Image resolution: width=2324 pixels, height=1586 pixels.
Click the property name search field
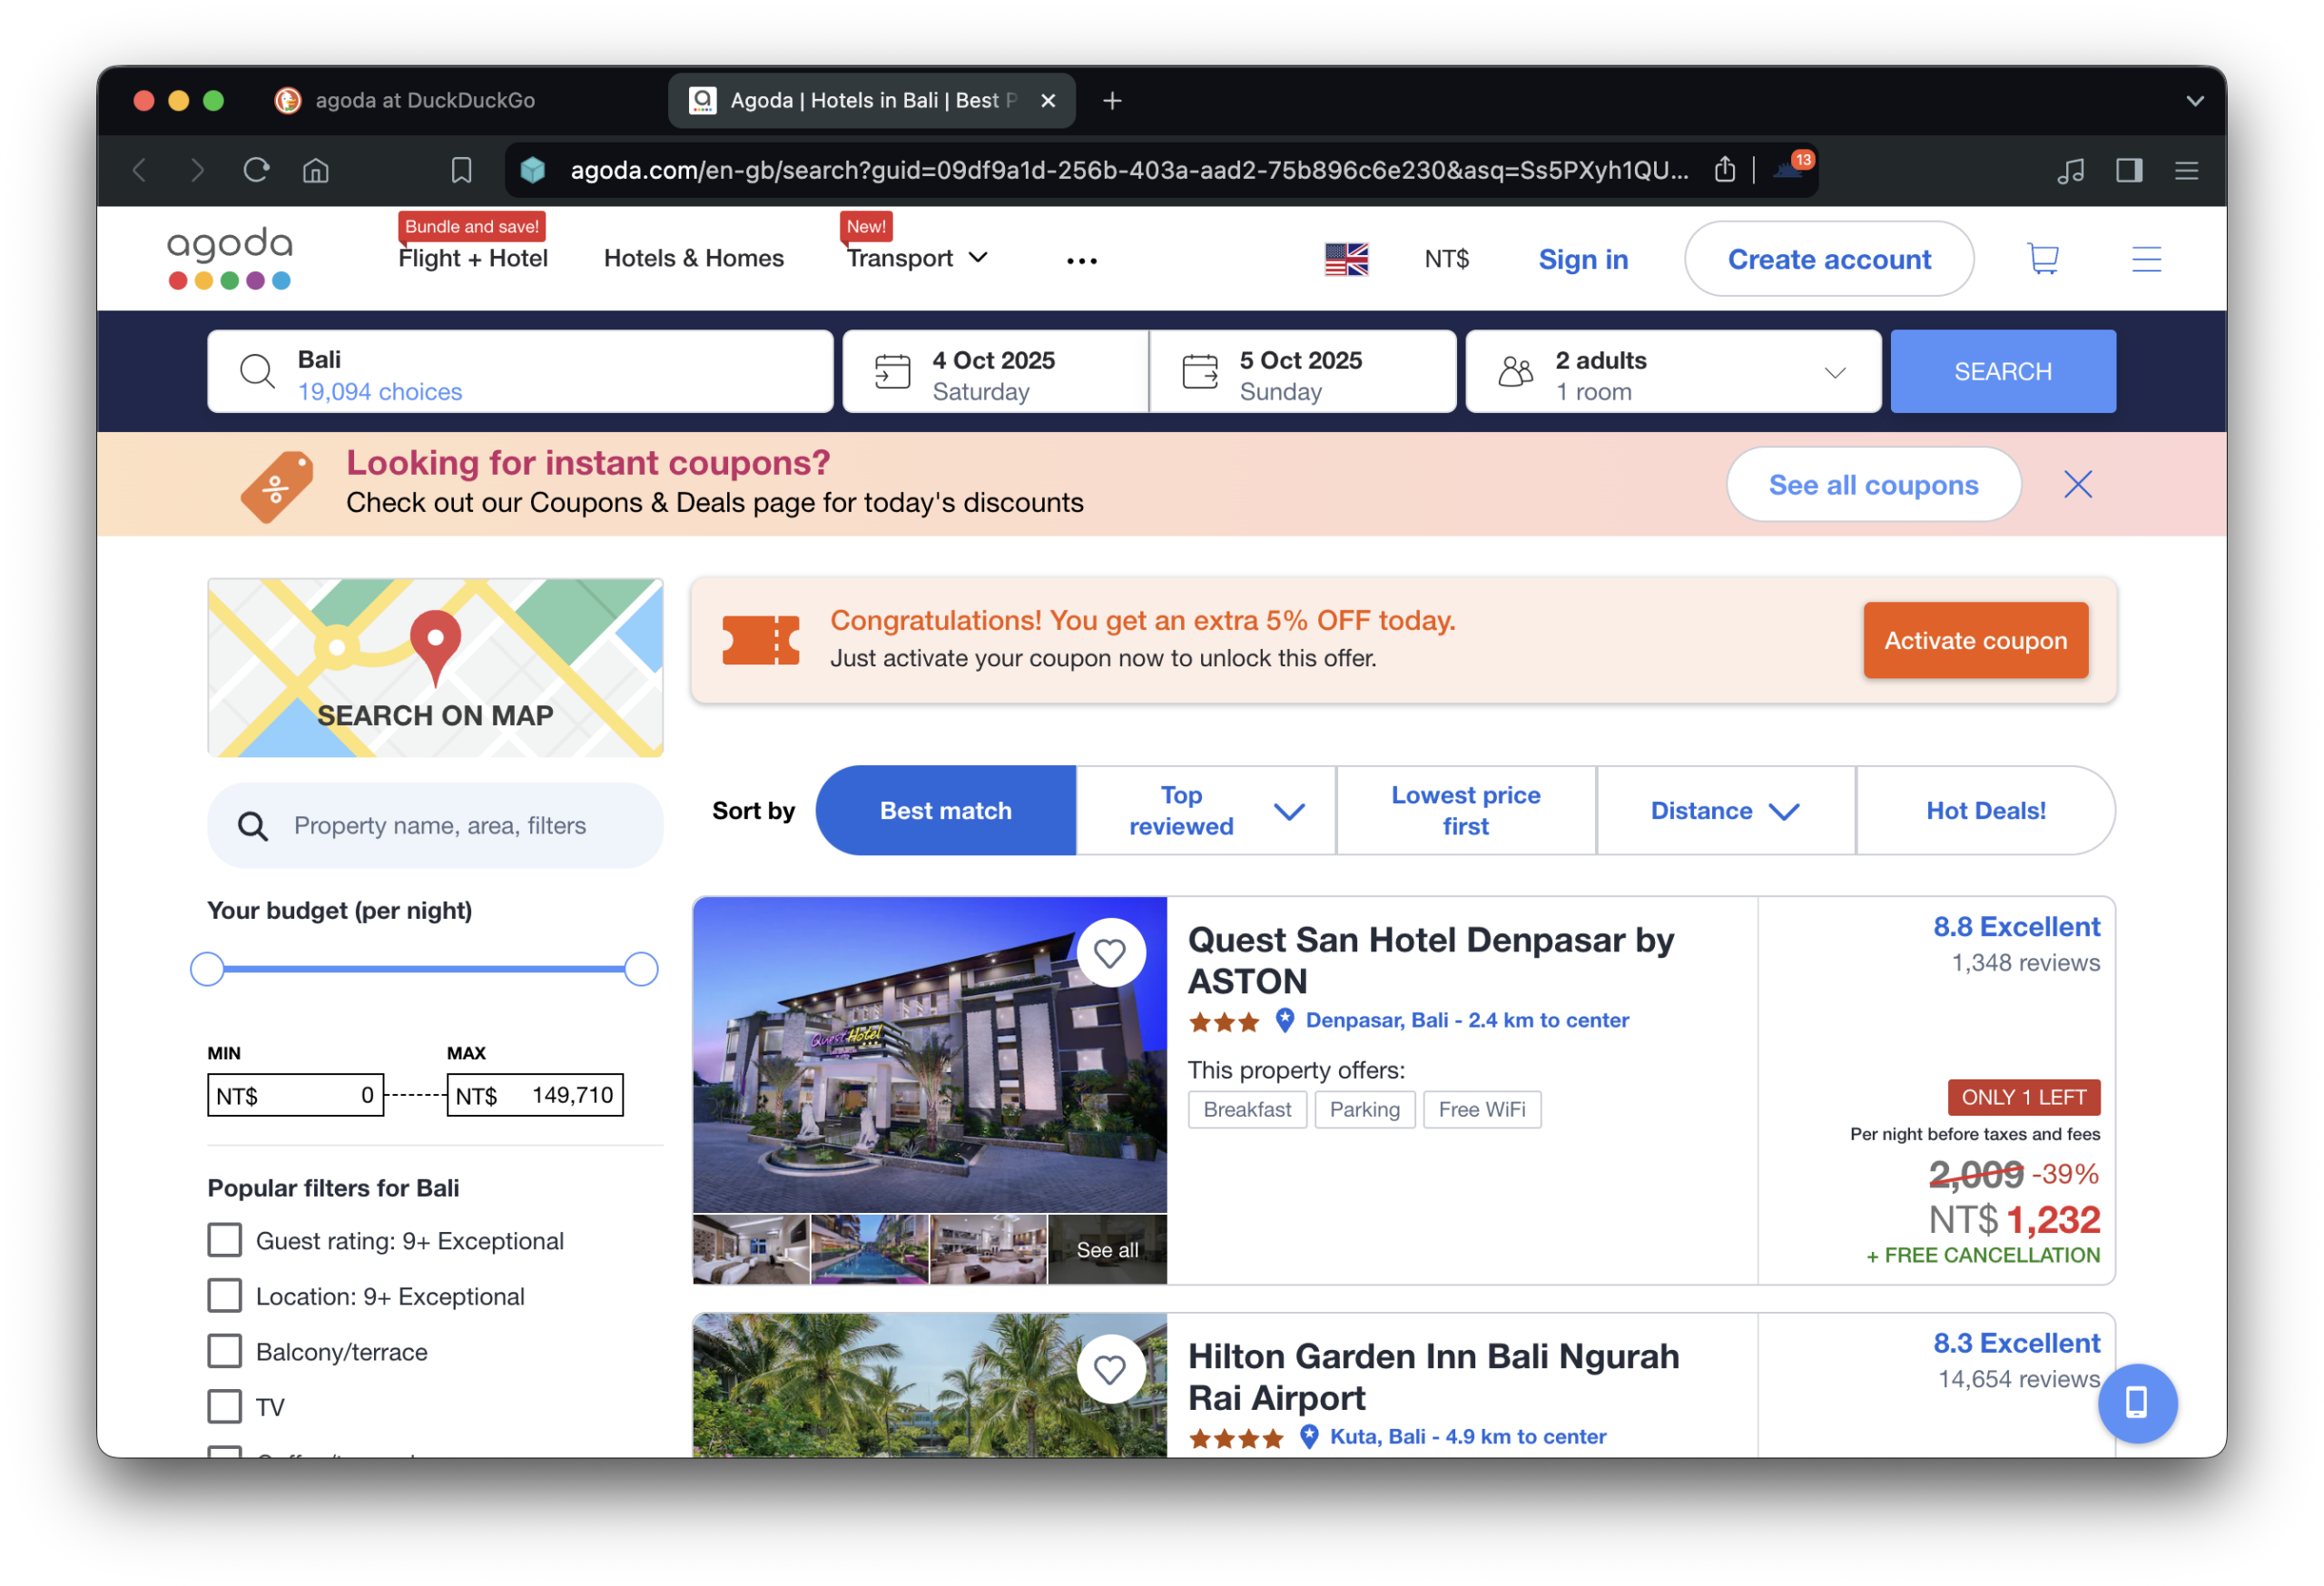click(435, 824)
